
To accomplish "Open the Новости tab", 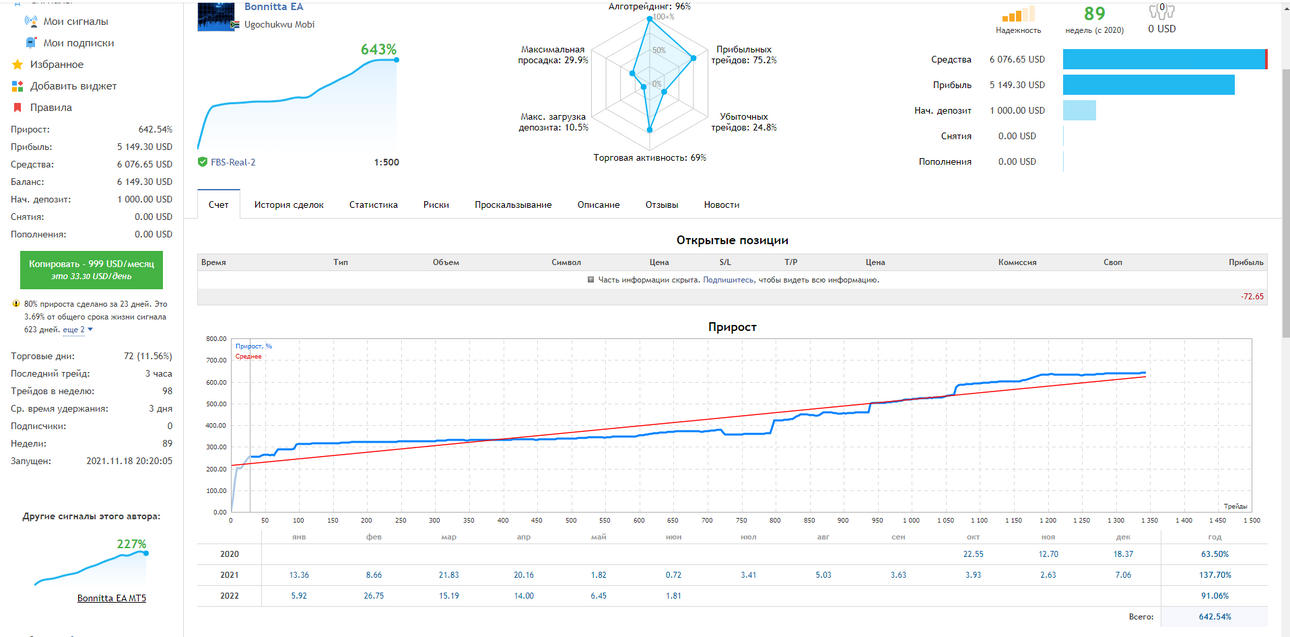I will point(722,205).
